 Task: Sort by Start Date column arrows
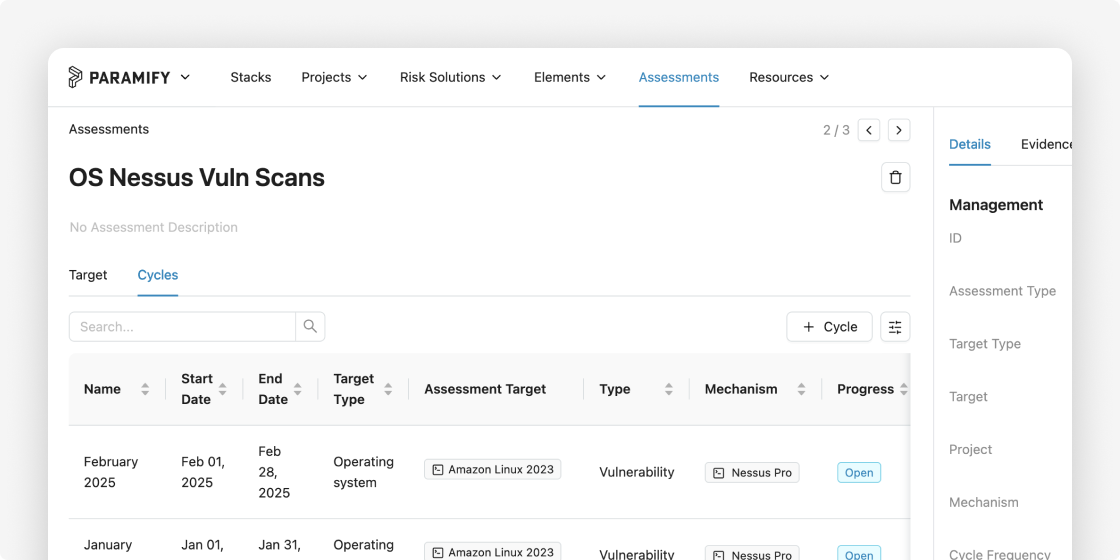[x=222, y=389]
